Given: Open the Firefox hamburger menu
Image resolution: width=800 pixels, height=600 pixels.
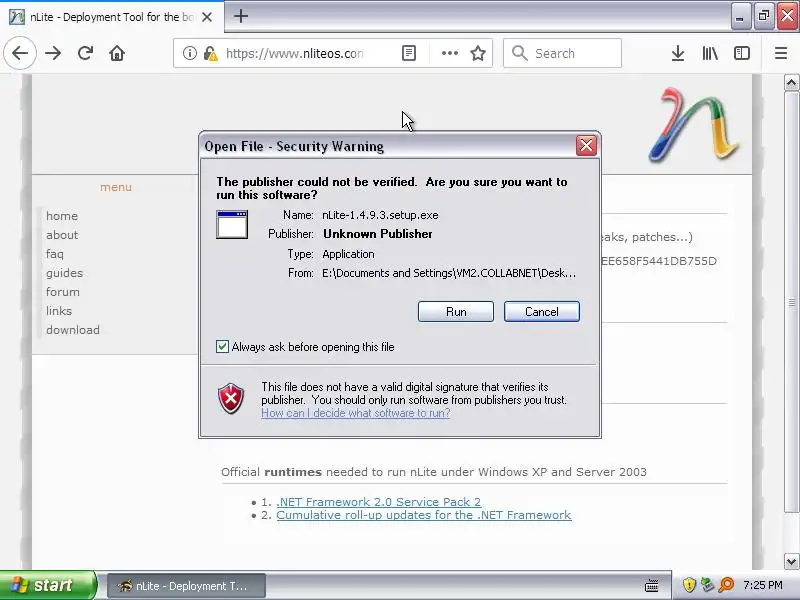Looking at the screenshot, I should pos(781,53).
